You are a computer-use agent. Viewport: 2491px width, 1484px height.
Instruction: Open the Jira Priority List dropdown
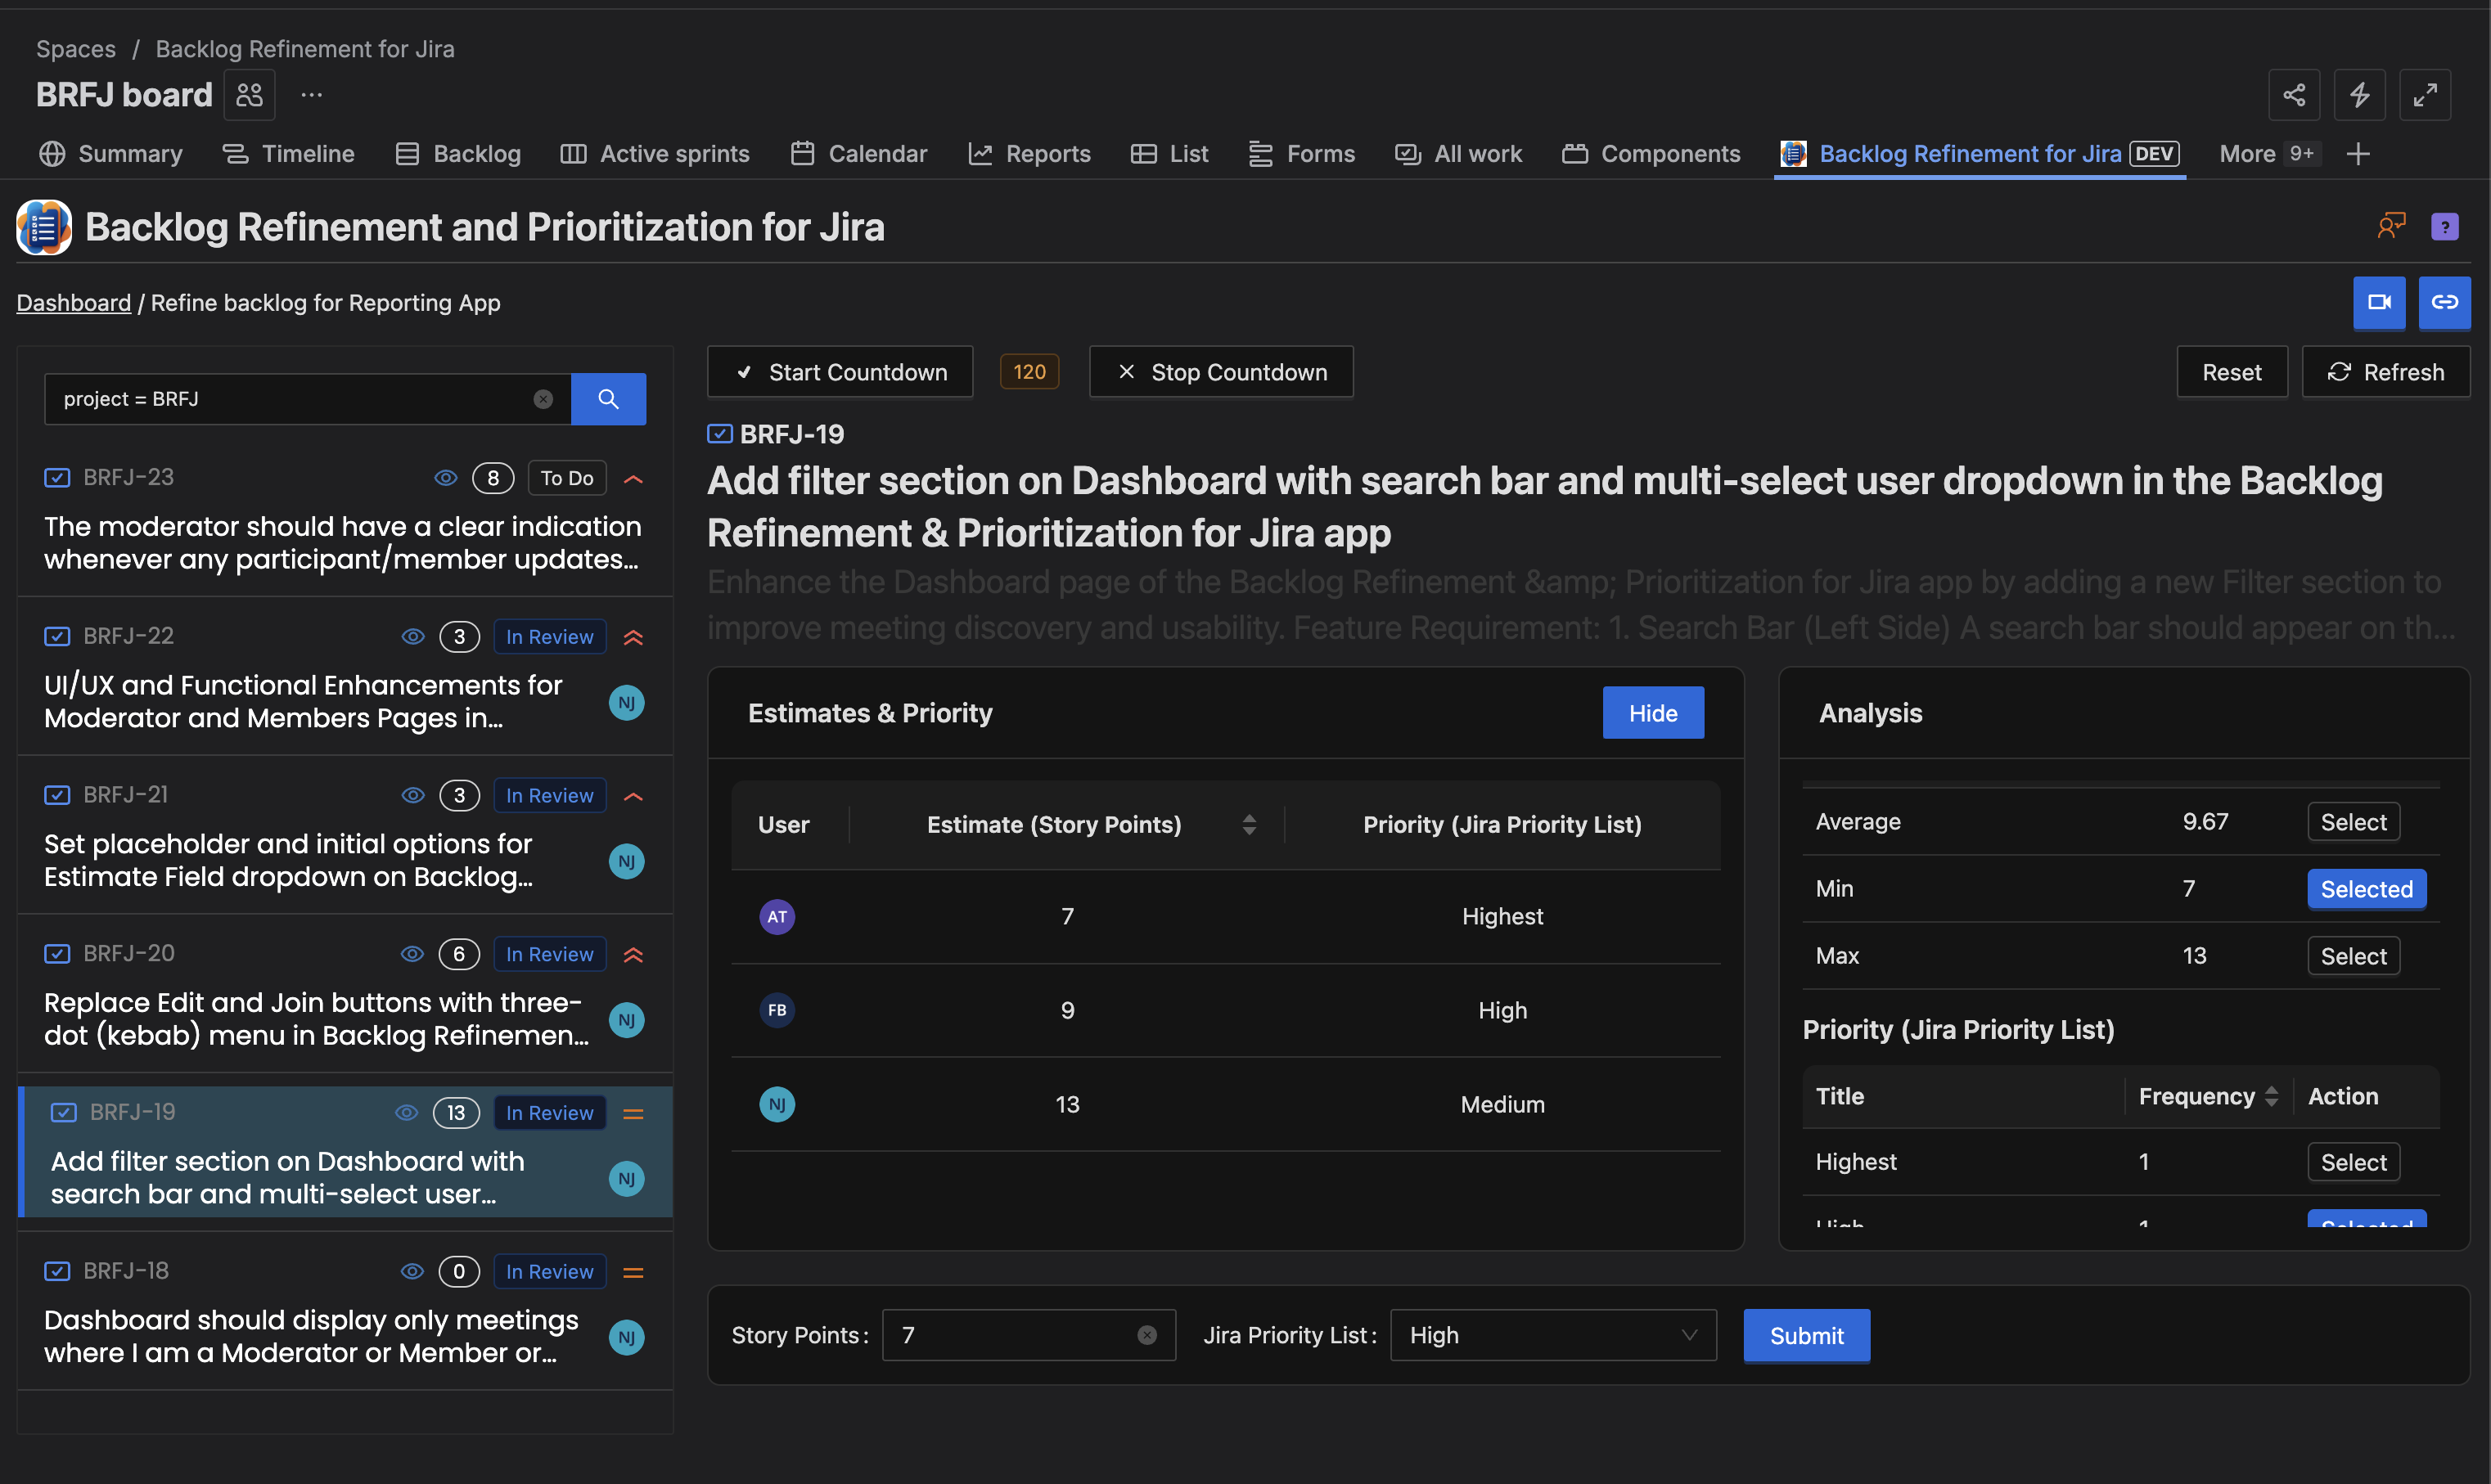coord(1552,1335)
